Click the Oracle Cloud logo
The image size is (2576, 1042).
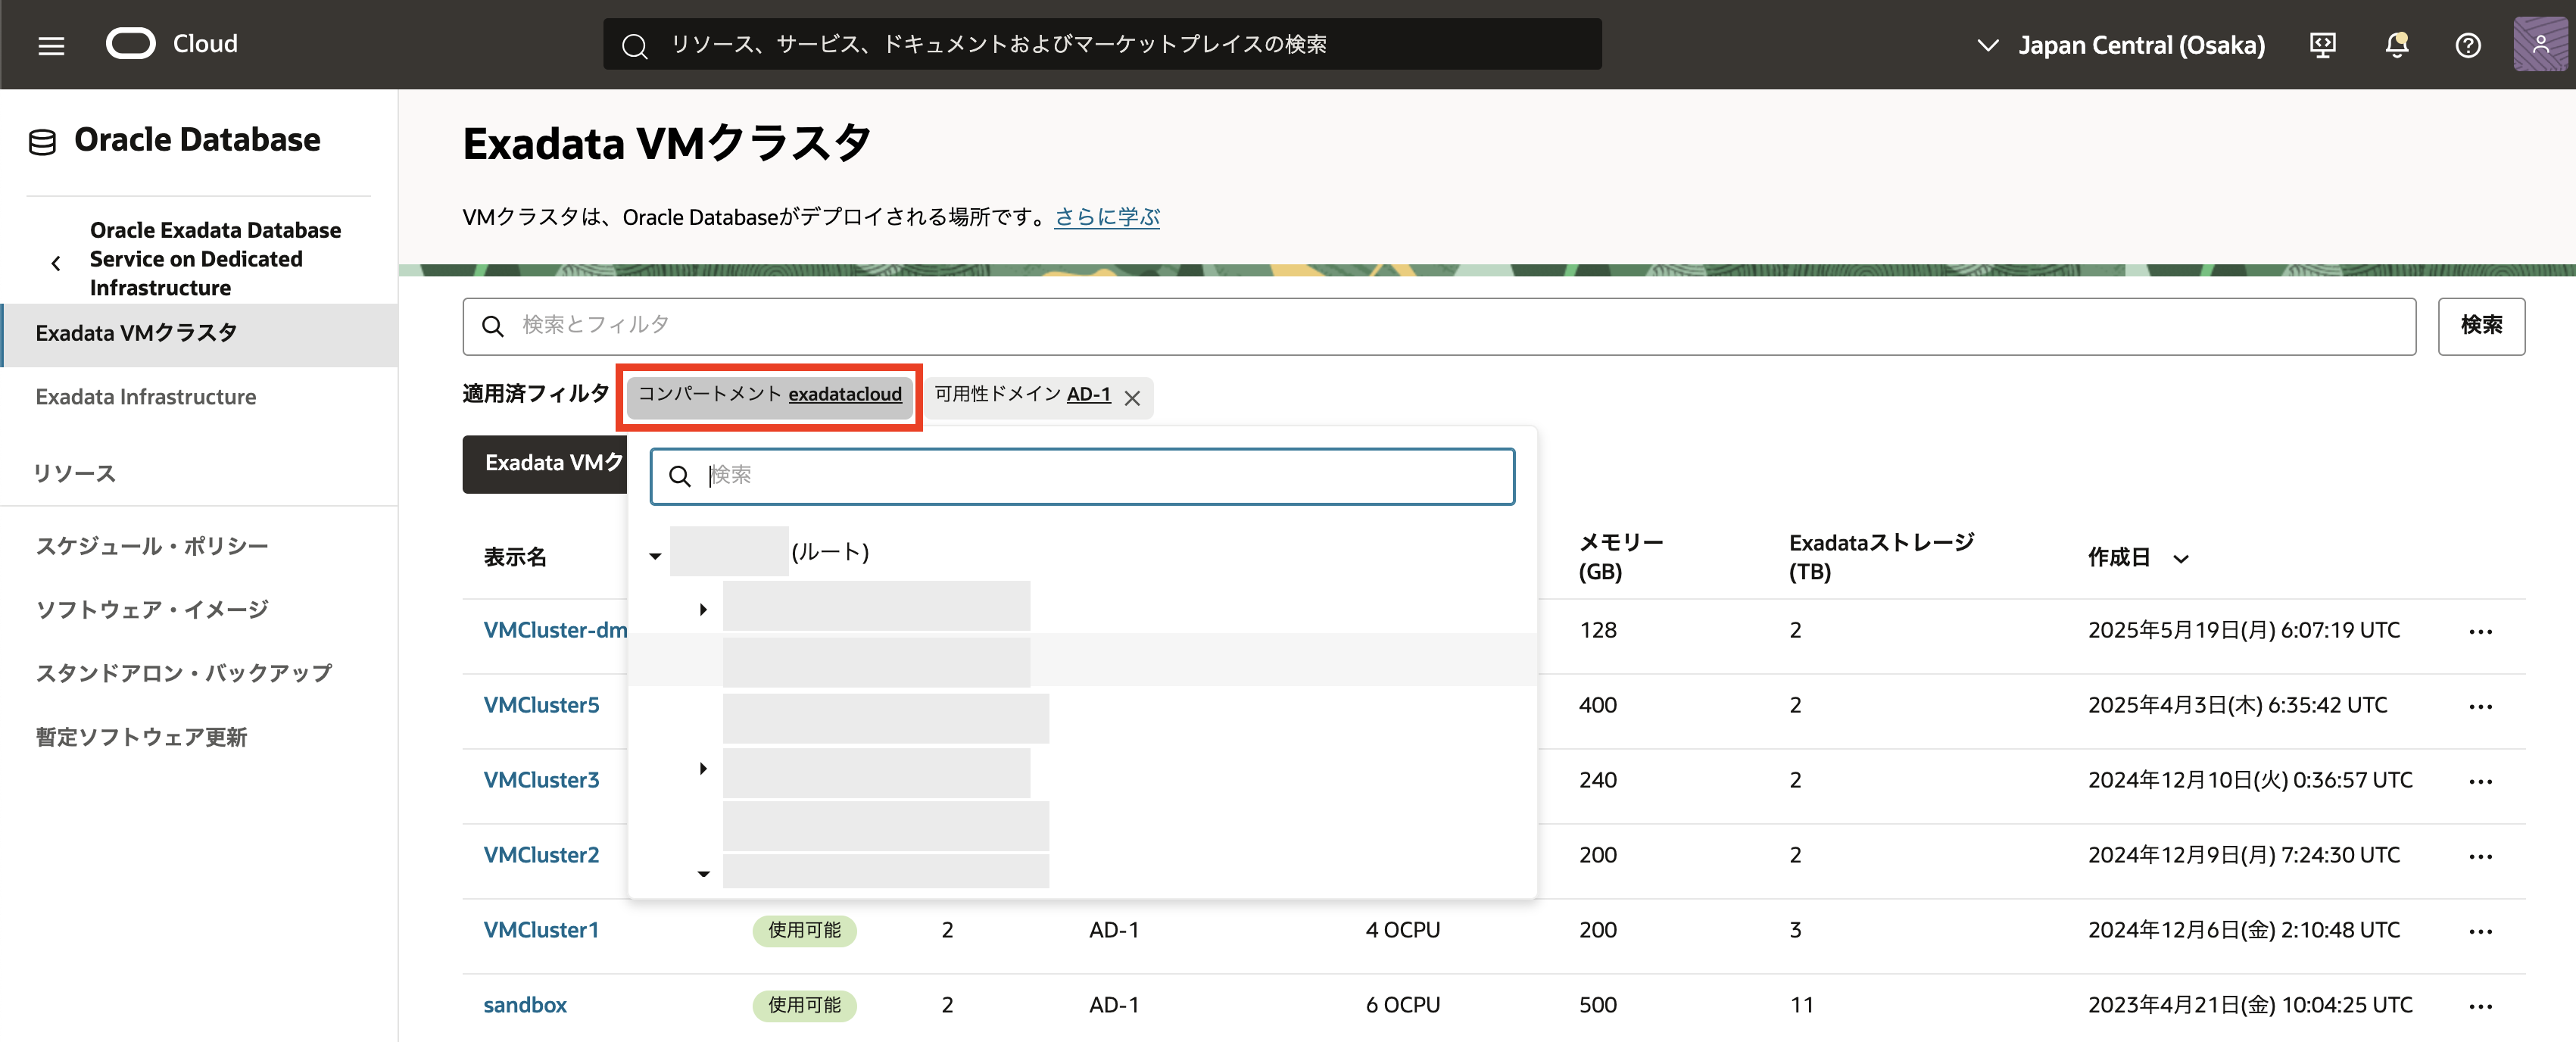click(x=131, y=44)
